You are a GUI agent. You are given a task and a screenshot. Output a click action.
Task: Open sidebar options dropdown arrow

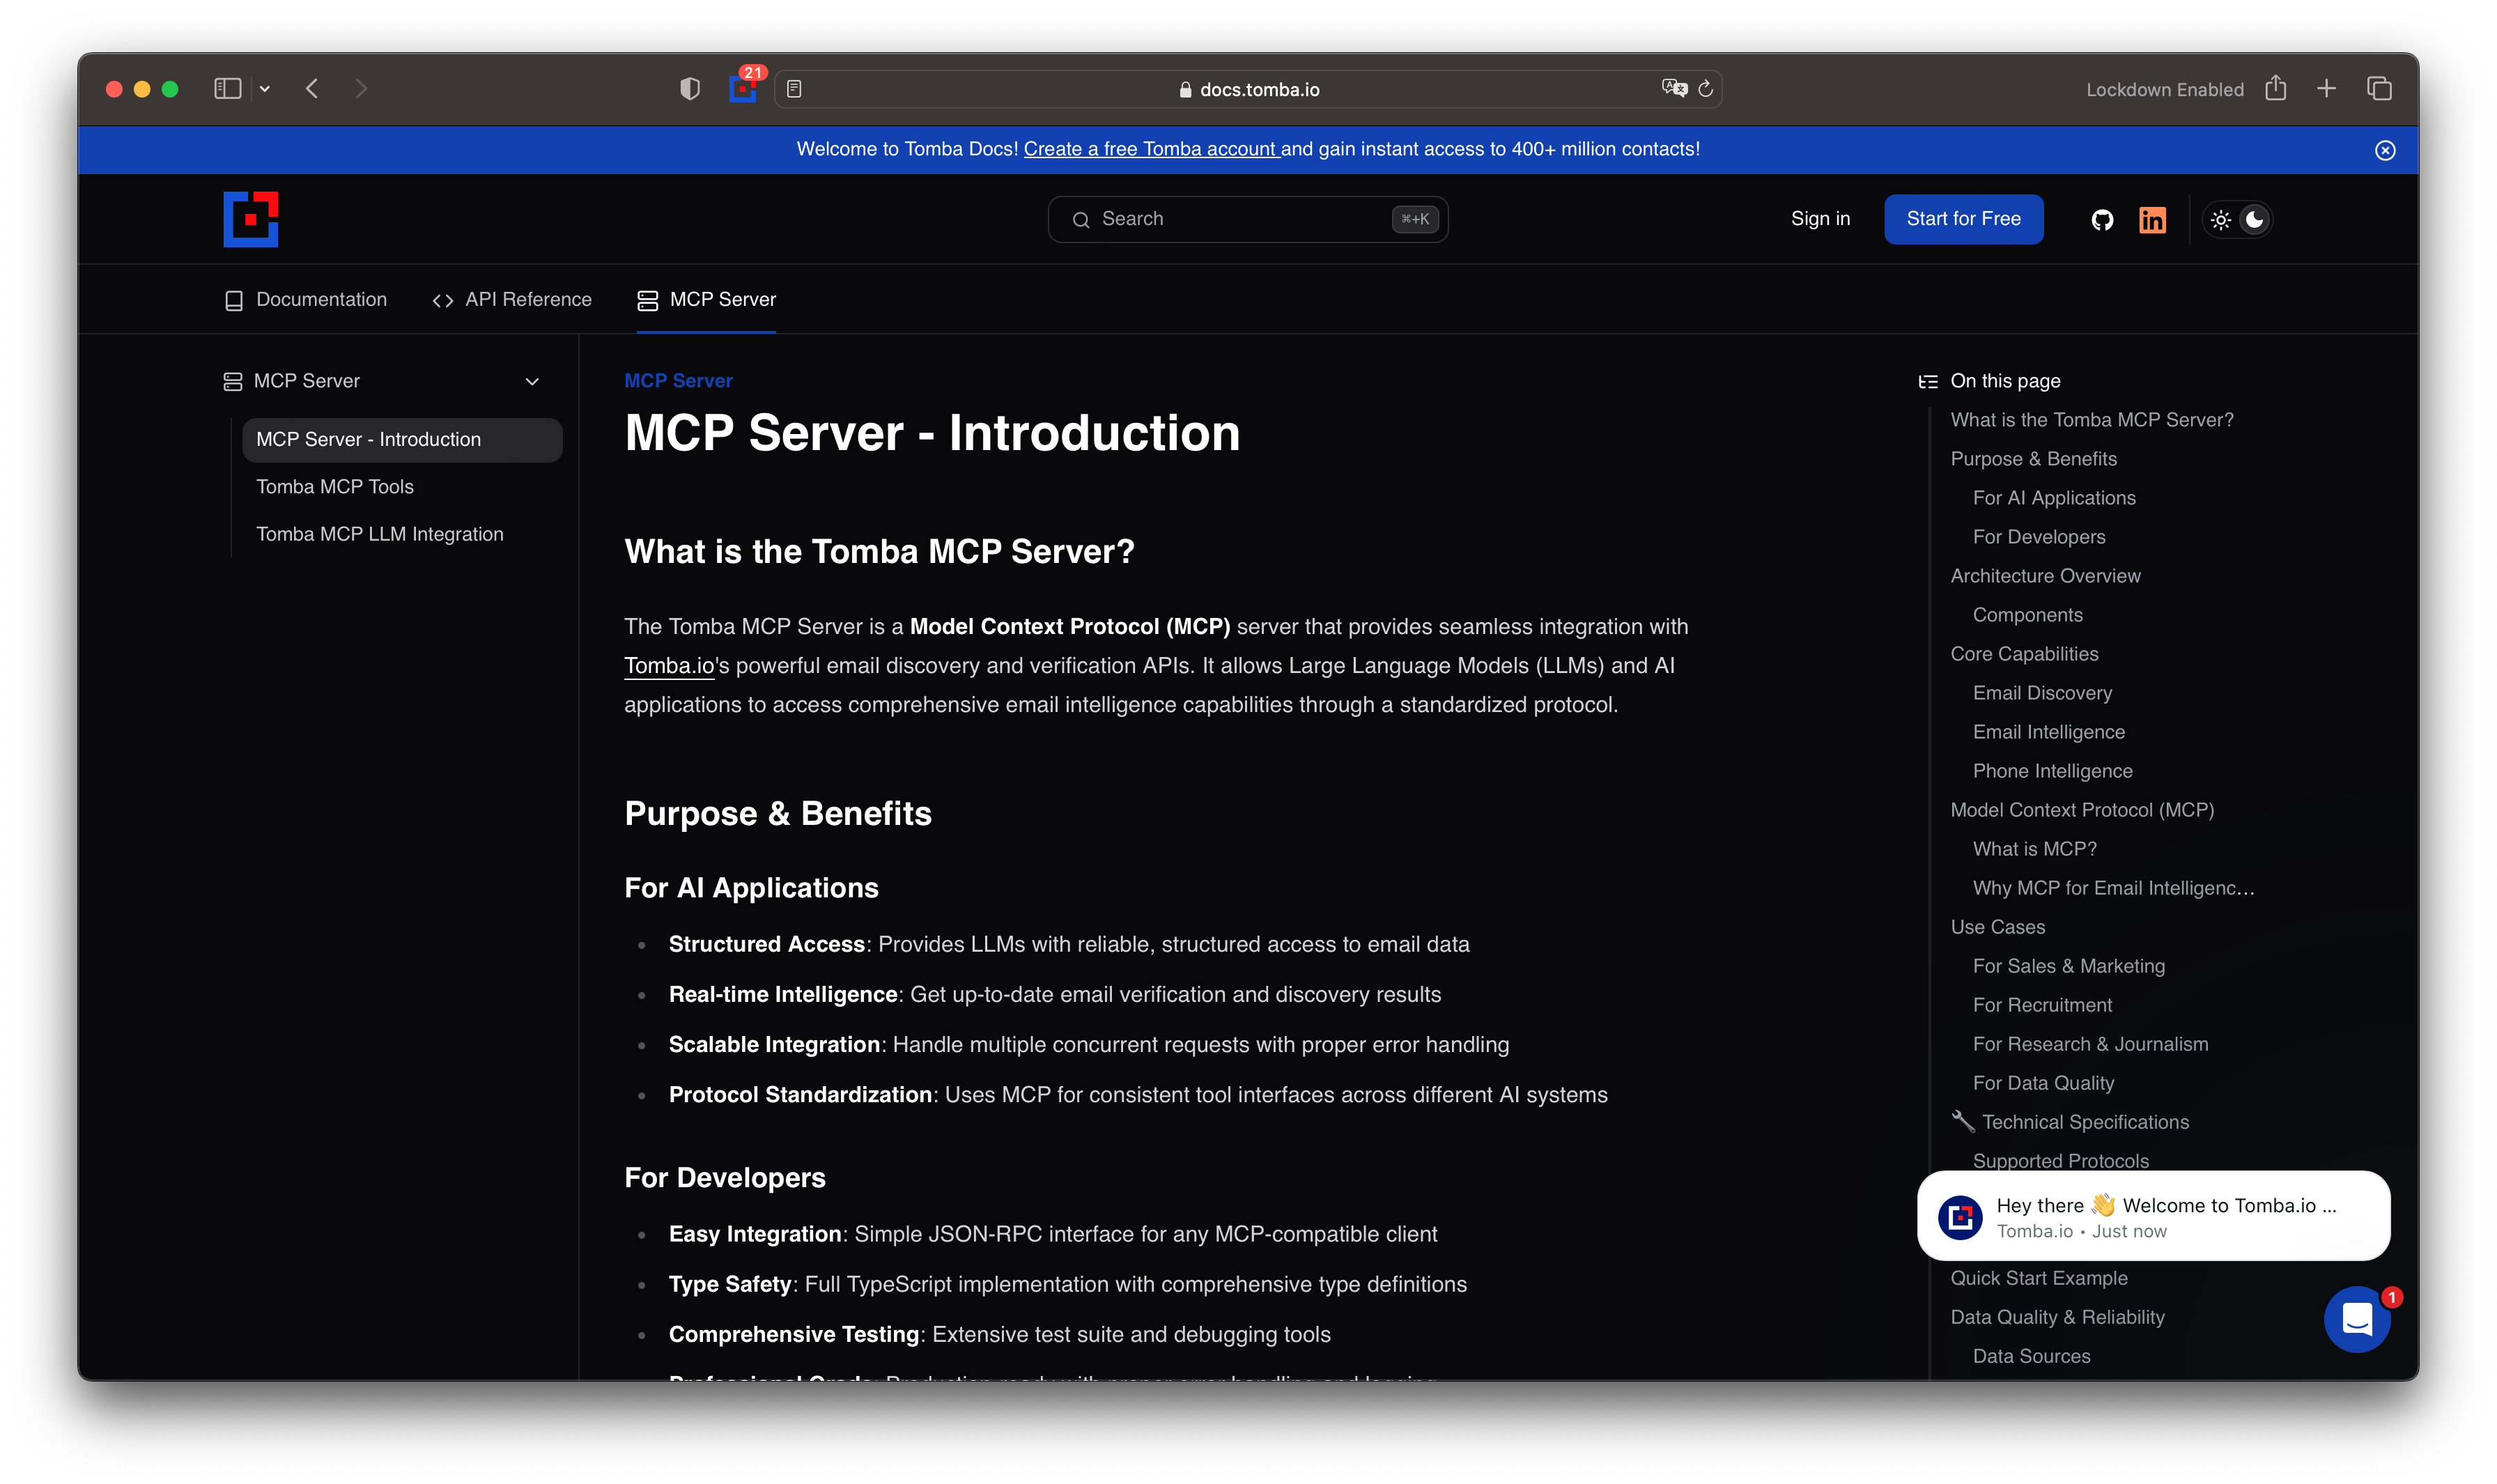(265, 89)
